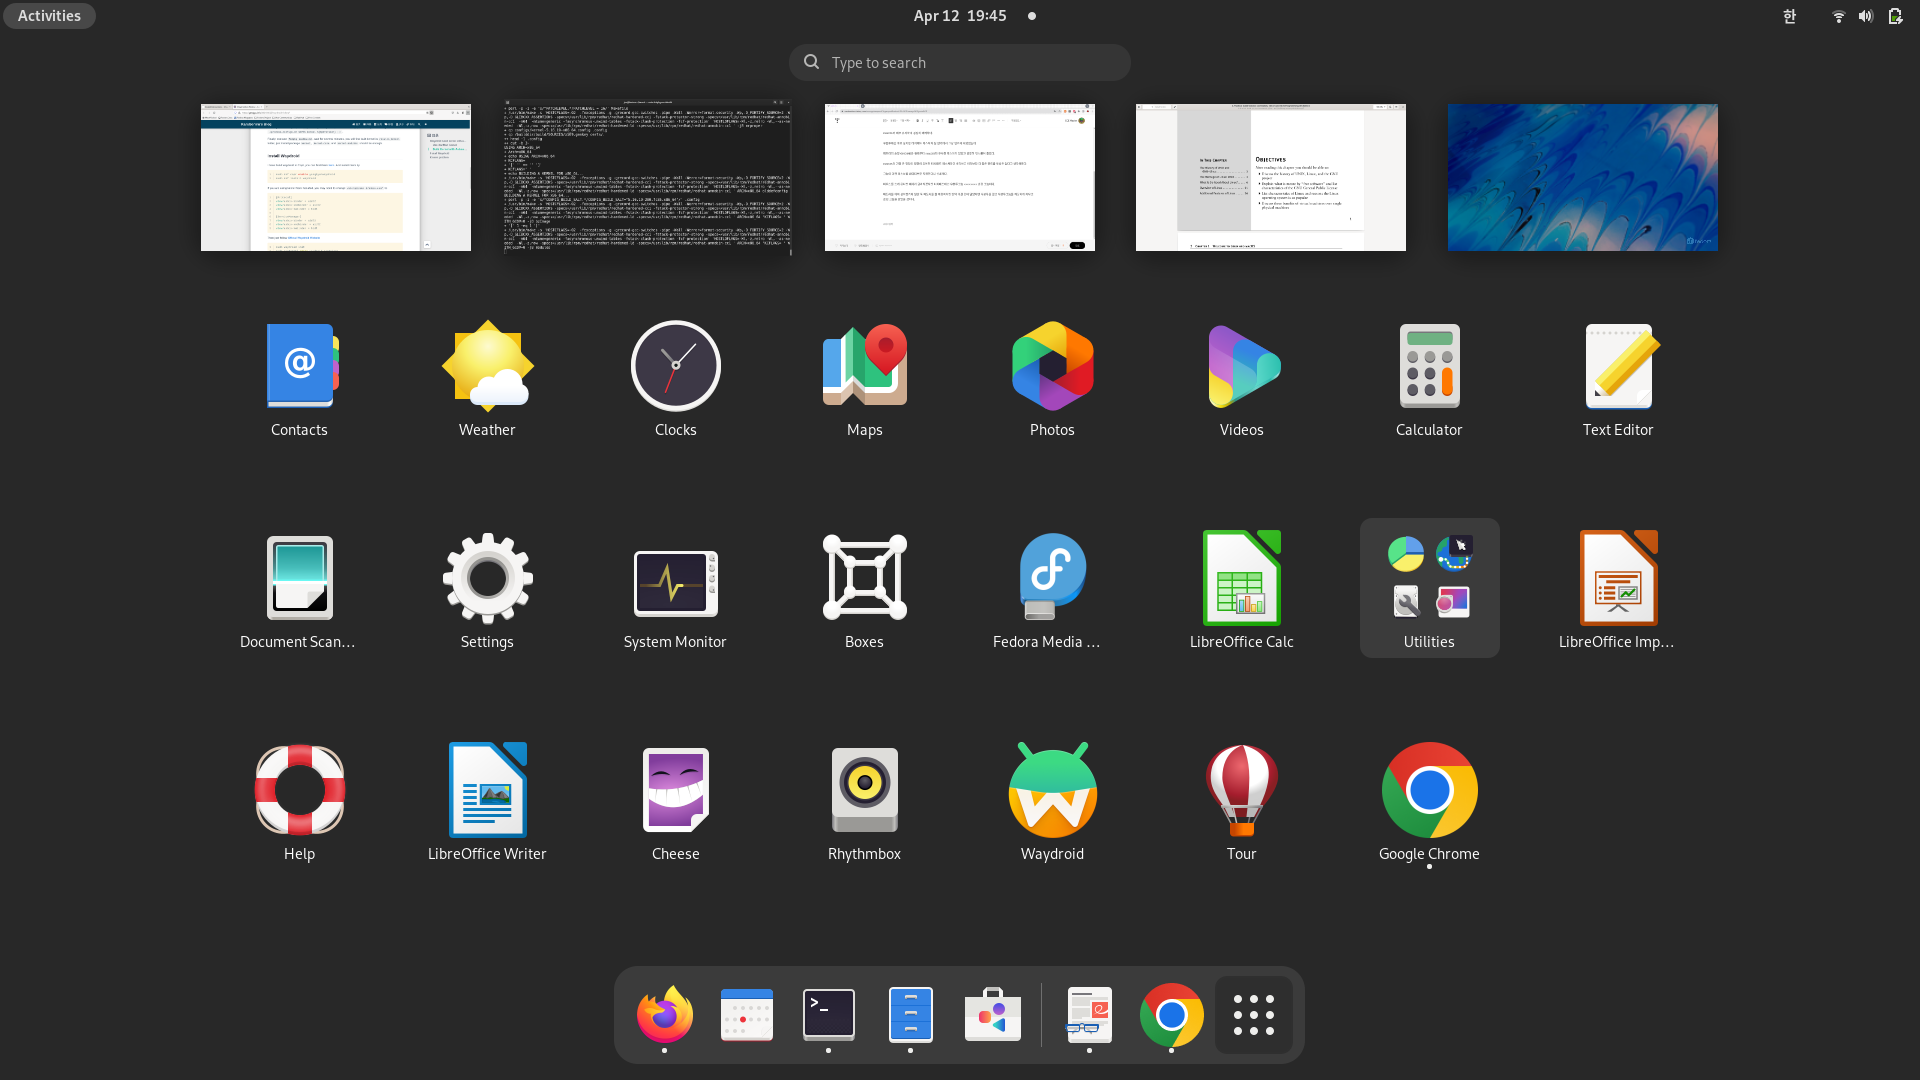Switch to the PDF viewer workspace thumbnail
The width and height of the screenshot is (1920, 1080).
point(1271,177)
